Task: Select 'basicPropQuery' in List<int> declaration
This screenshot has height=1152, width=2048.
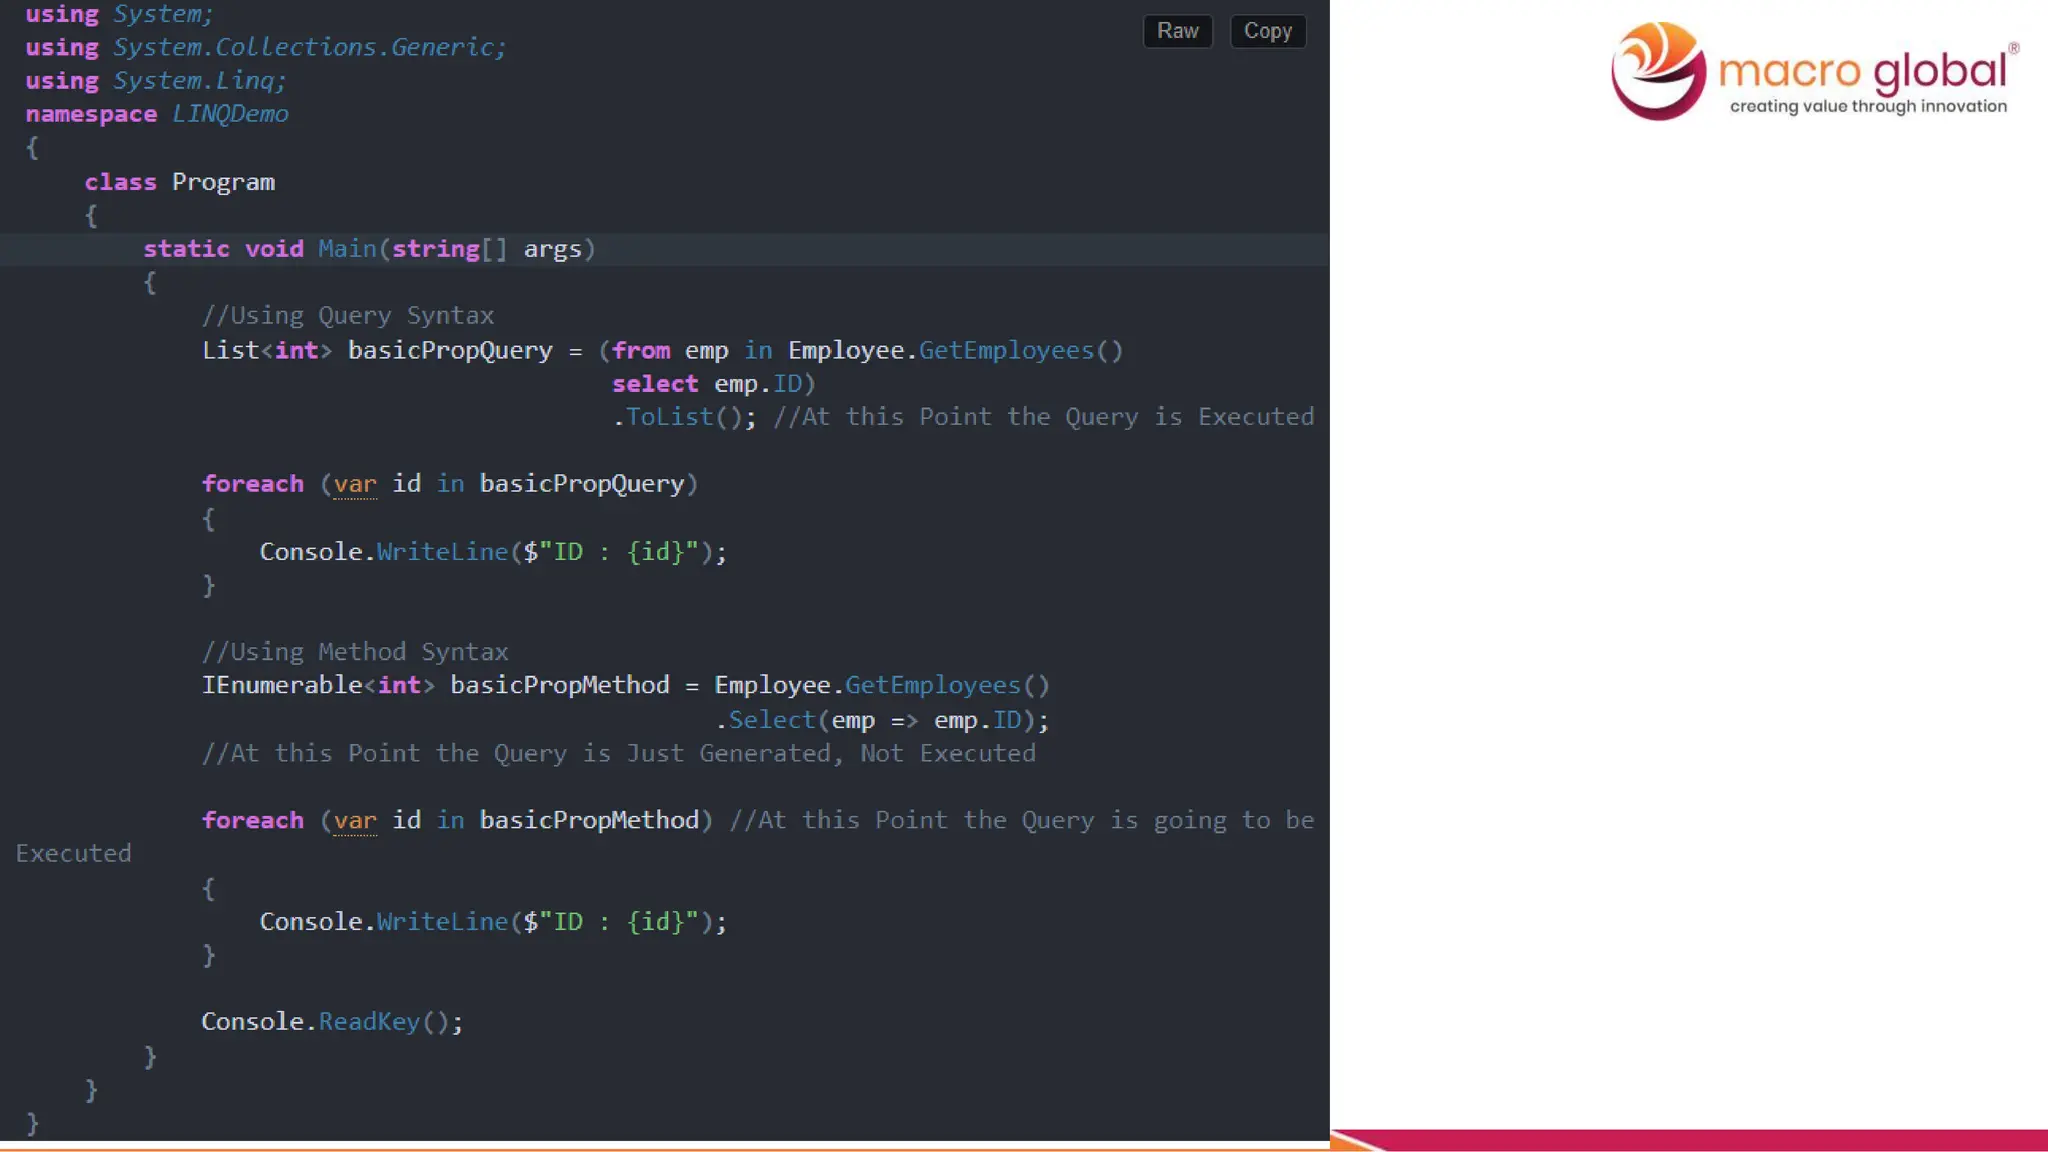Action: [x=450, y=351]
